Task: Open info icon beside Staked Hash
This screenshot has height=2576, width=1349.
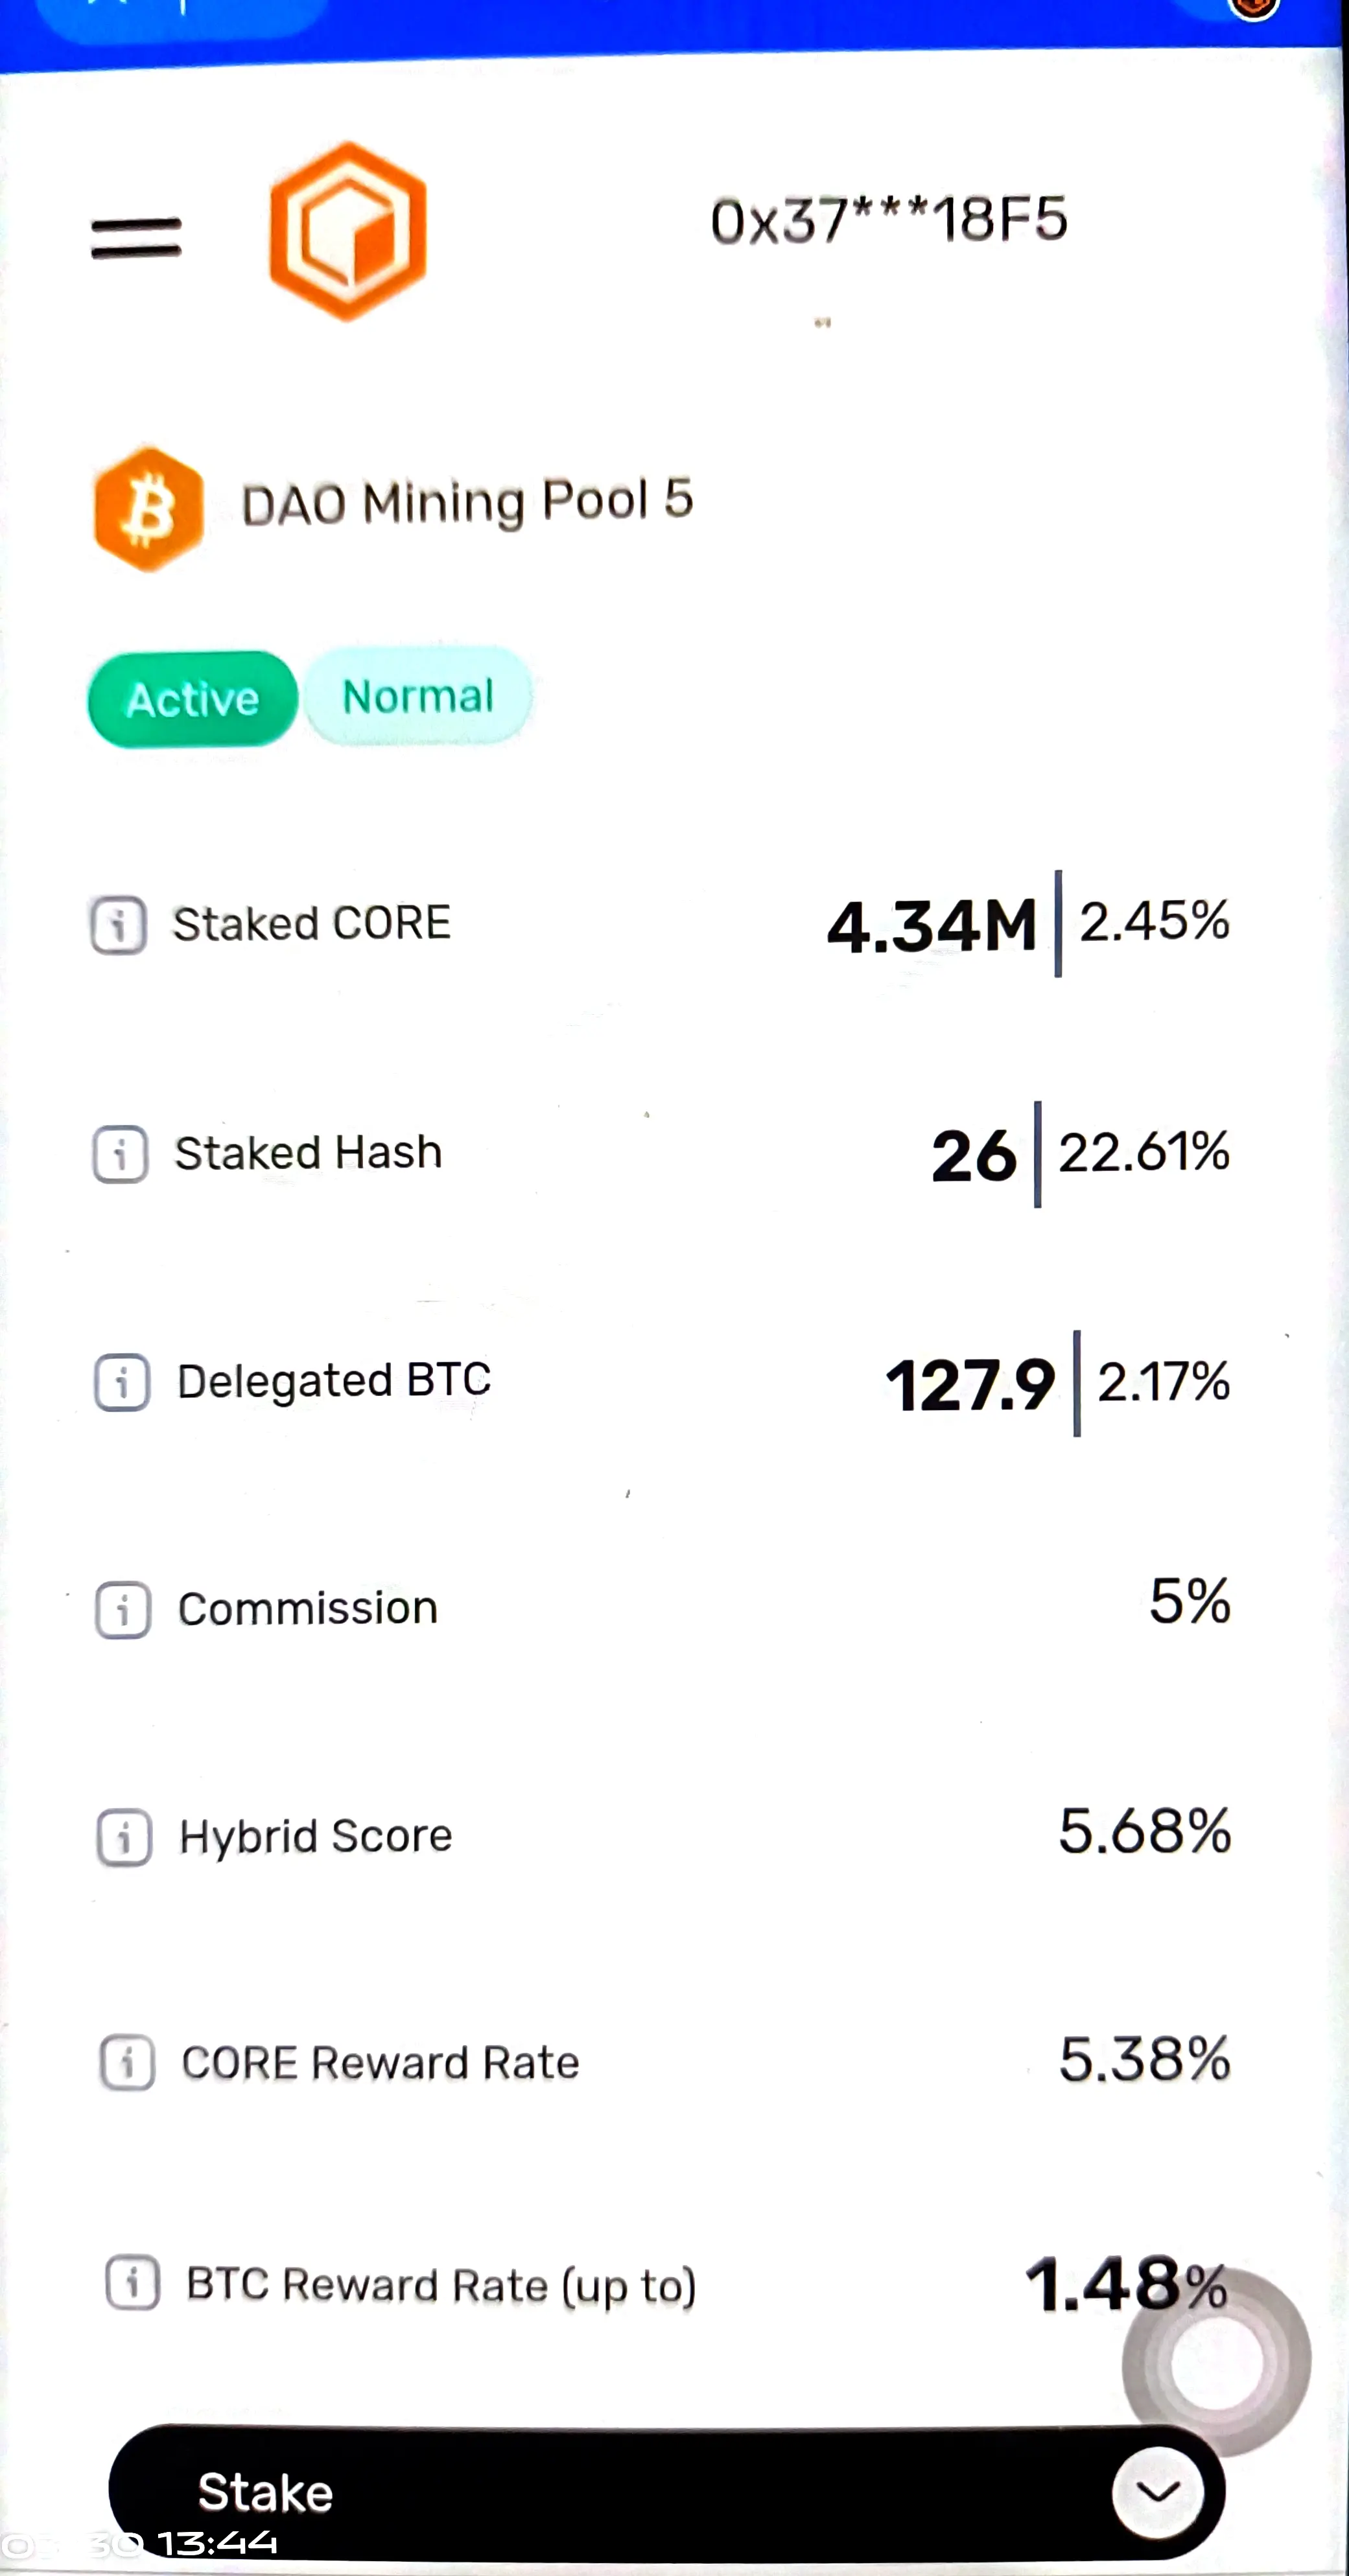Action: [121, 1154]
